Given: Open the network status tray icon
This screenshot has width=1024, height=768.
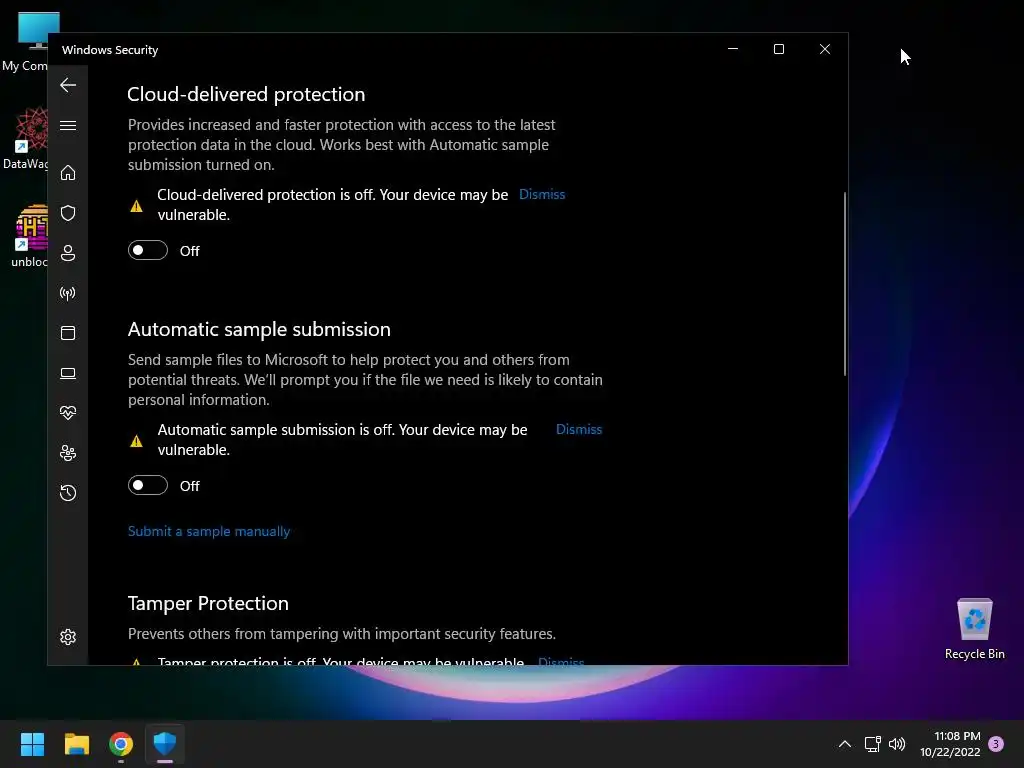Looking at the screenshot, I should pyautogui.click(x=872, y=744).
